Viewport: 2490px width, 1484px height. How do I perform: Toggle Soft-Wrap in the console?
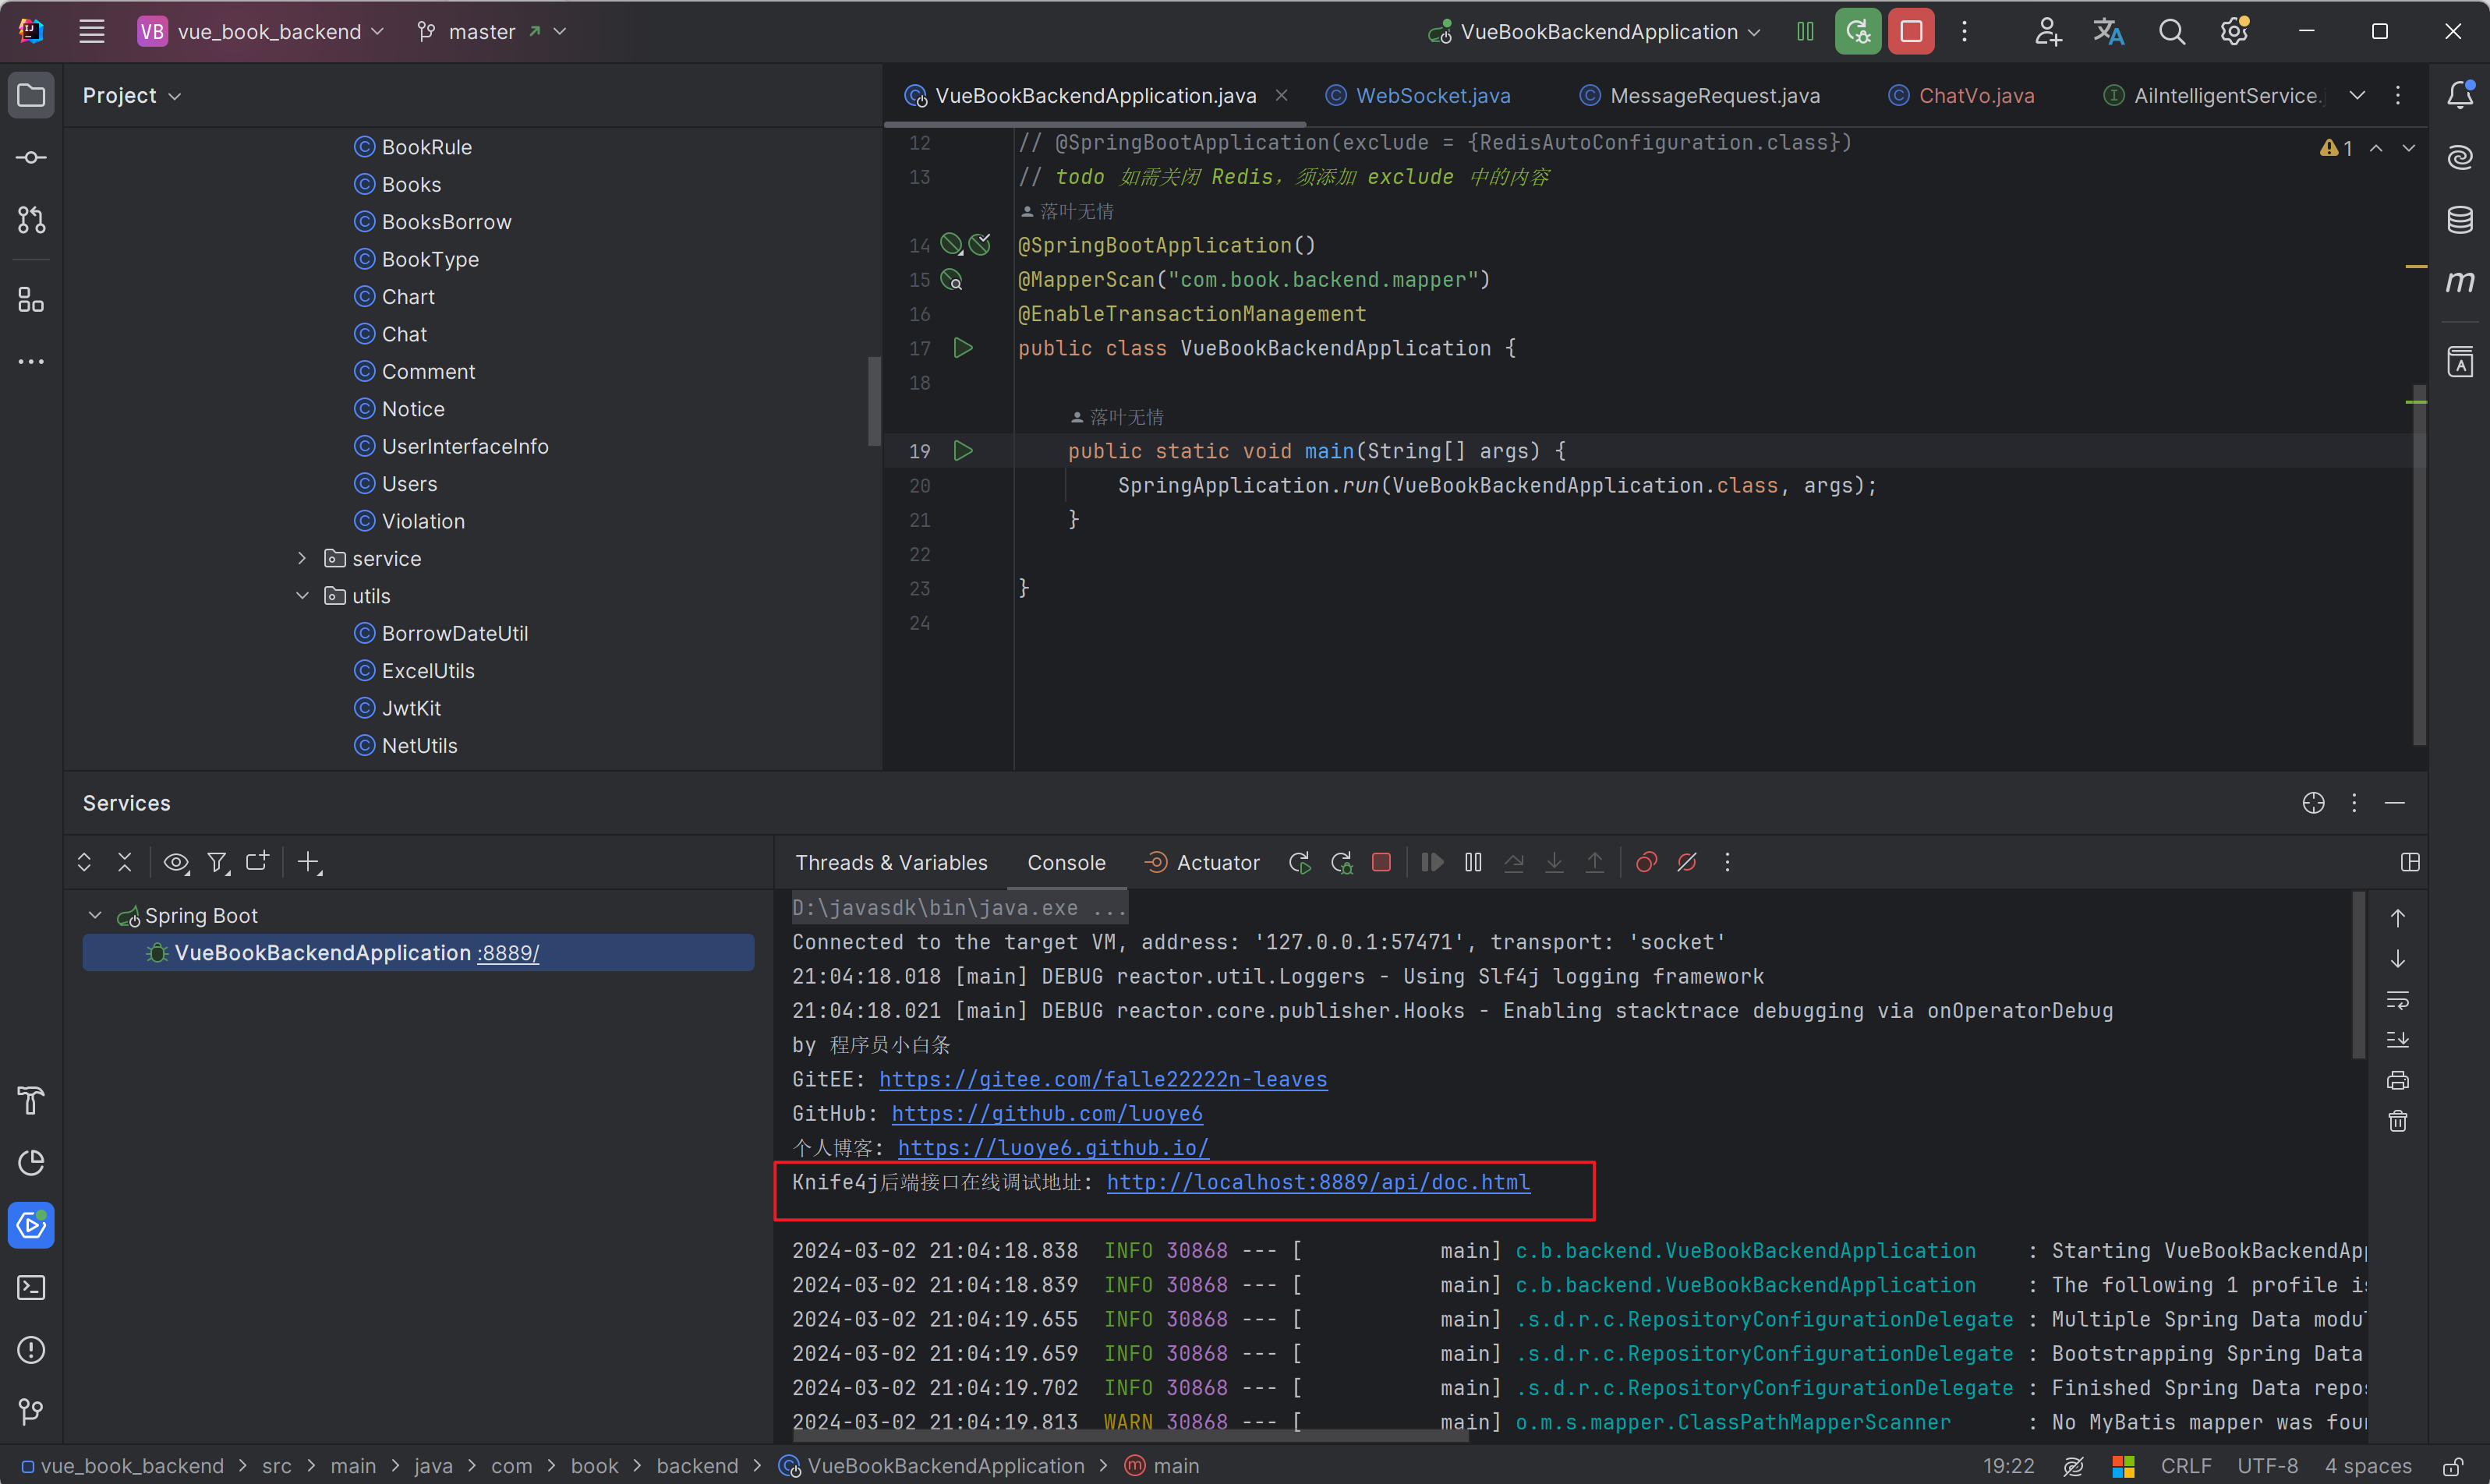(x=2398, y=999)
